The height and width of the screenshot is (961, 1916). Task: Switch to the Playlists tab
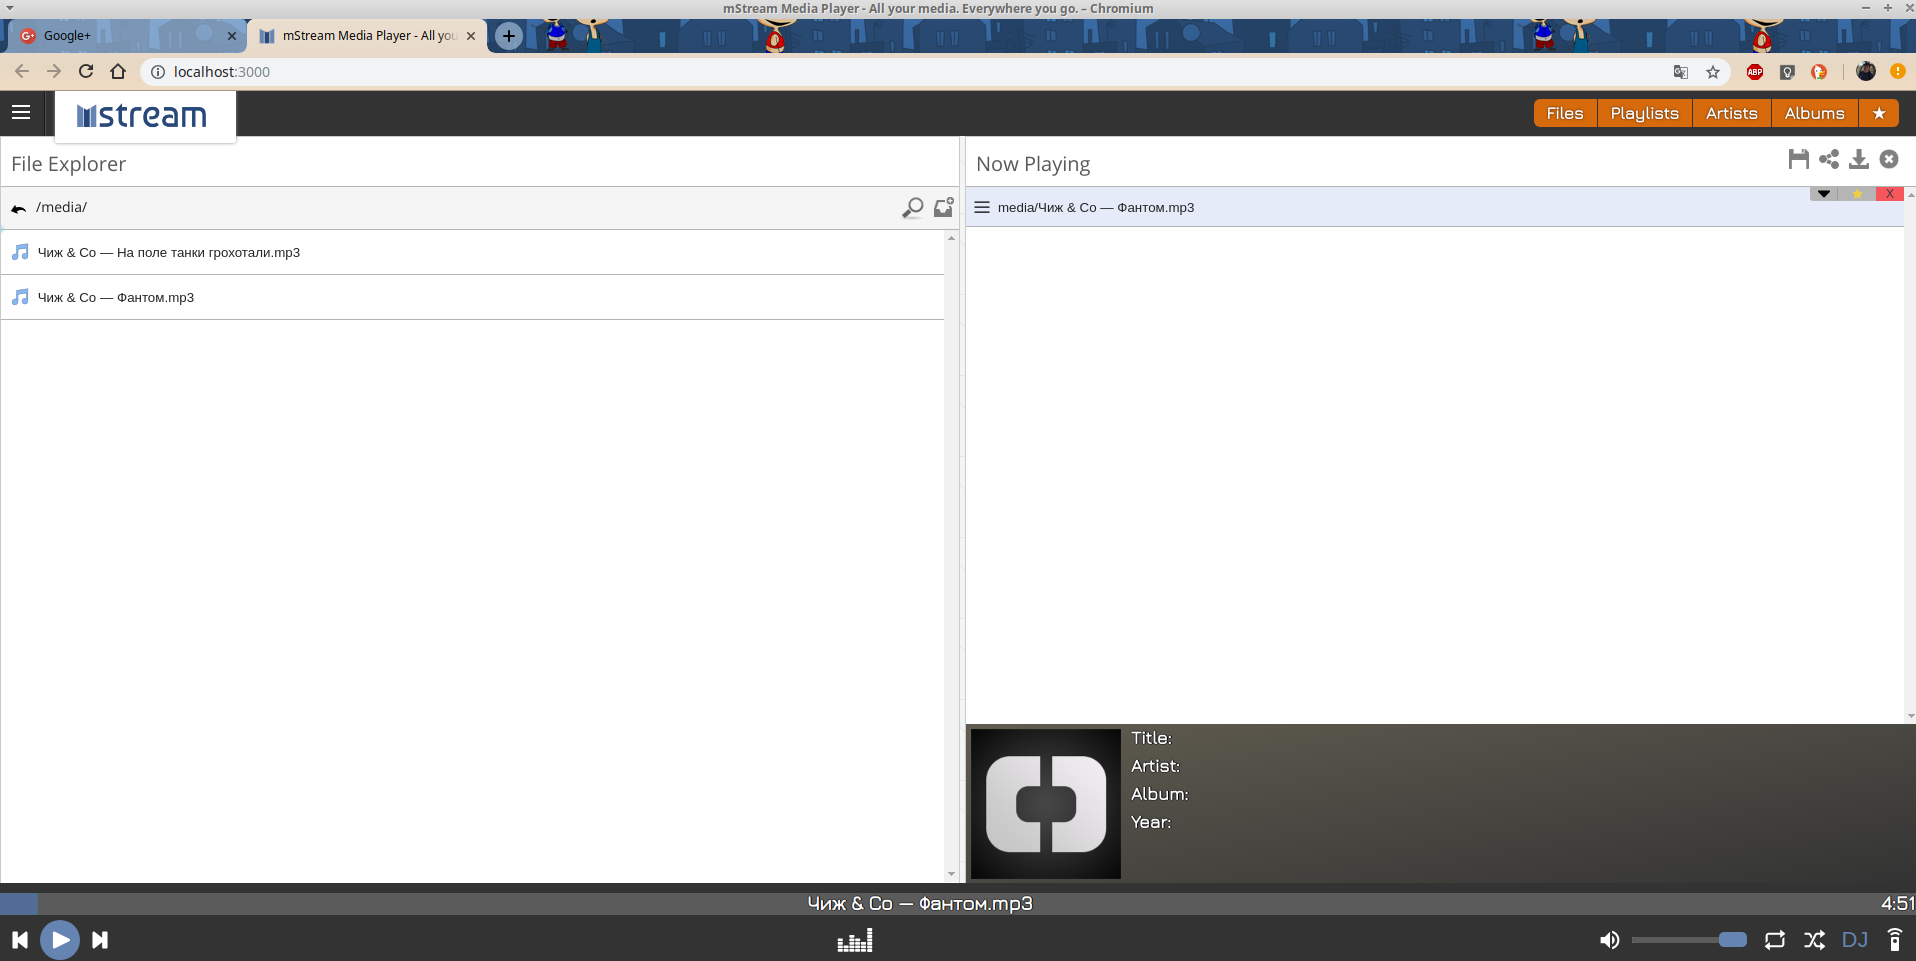pyautogui.click(x=1644, y=114)
